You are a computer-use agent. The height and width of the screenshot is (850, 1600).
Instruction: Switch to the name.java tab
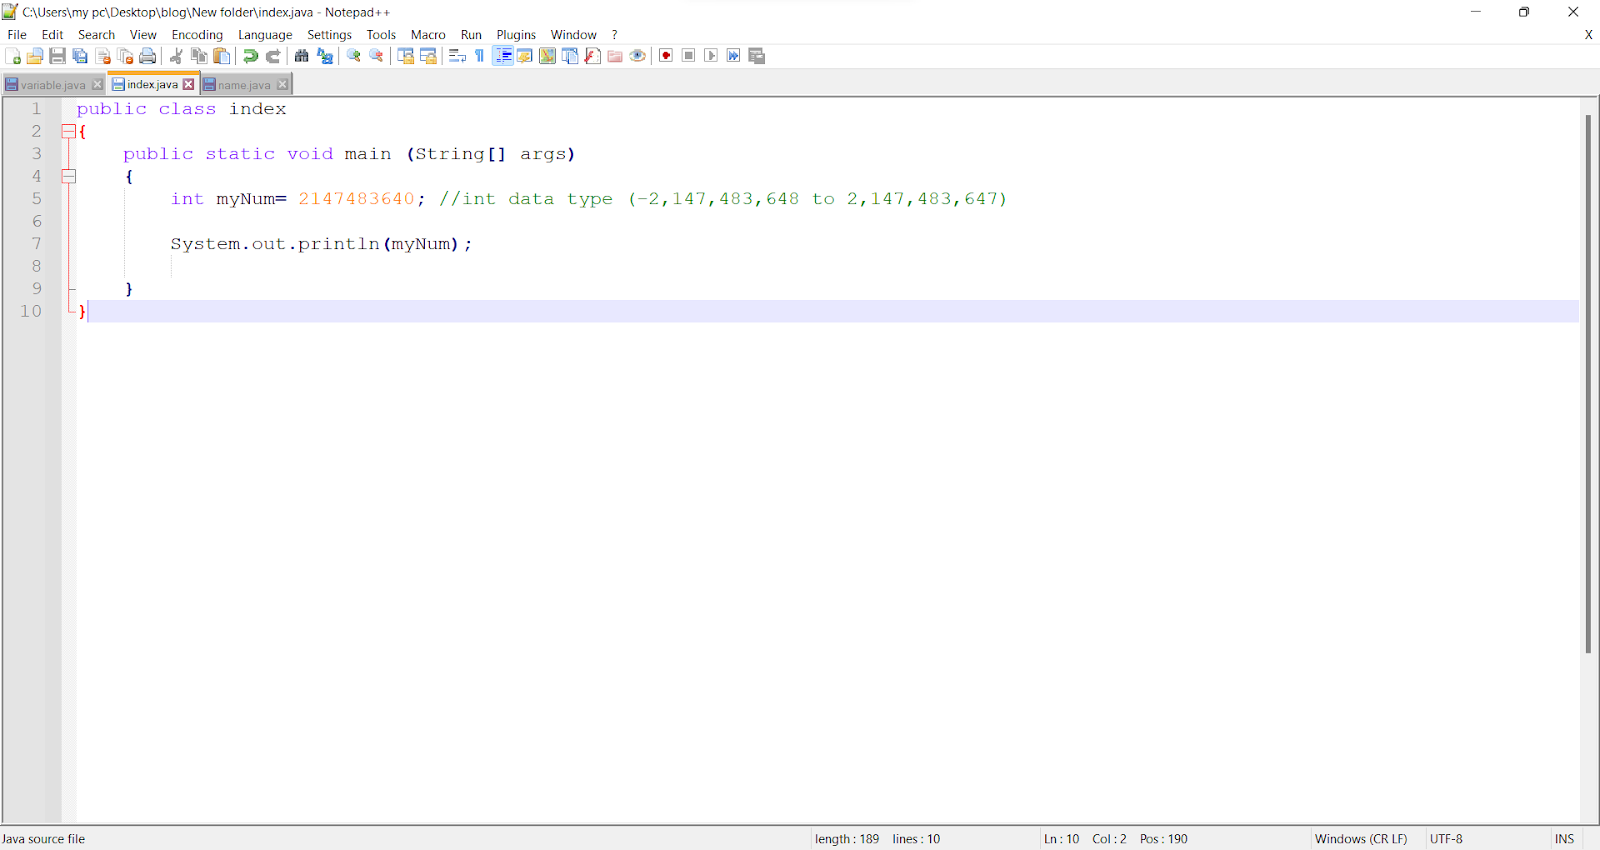[x=245, y=85]
